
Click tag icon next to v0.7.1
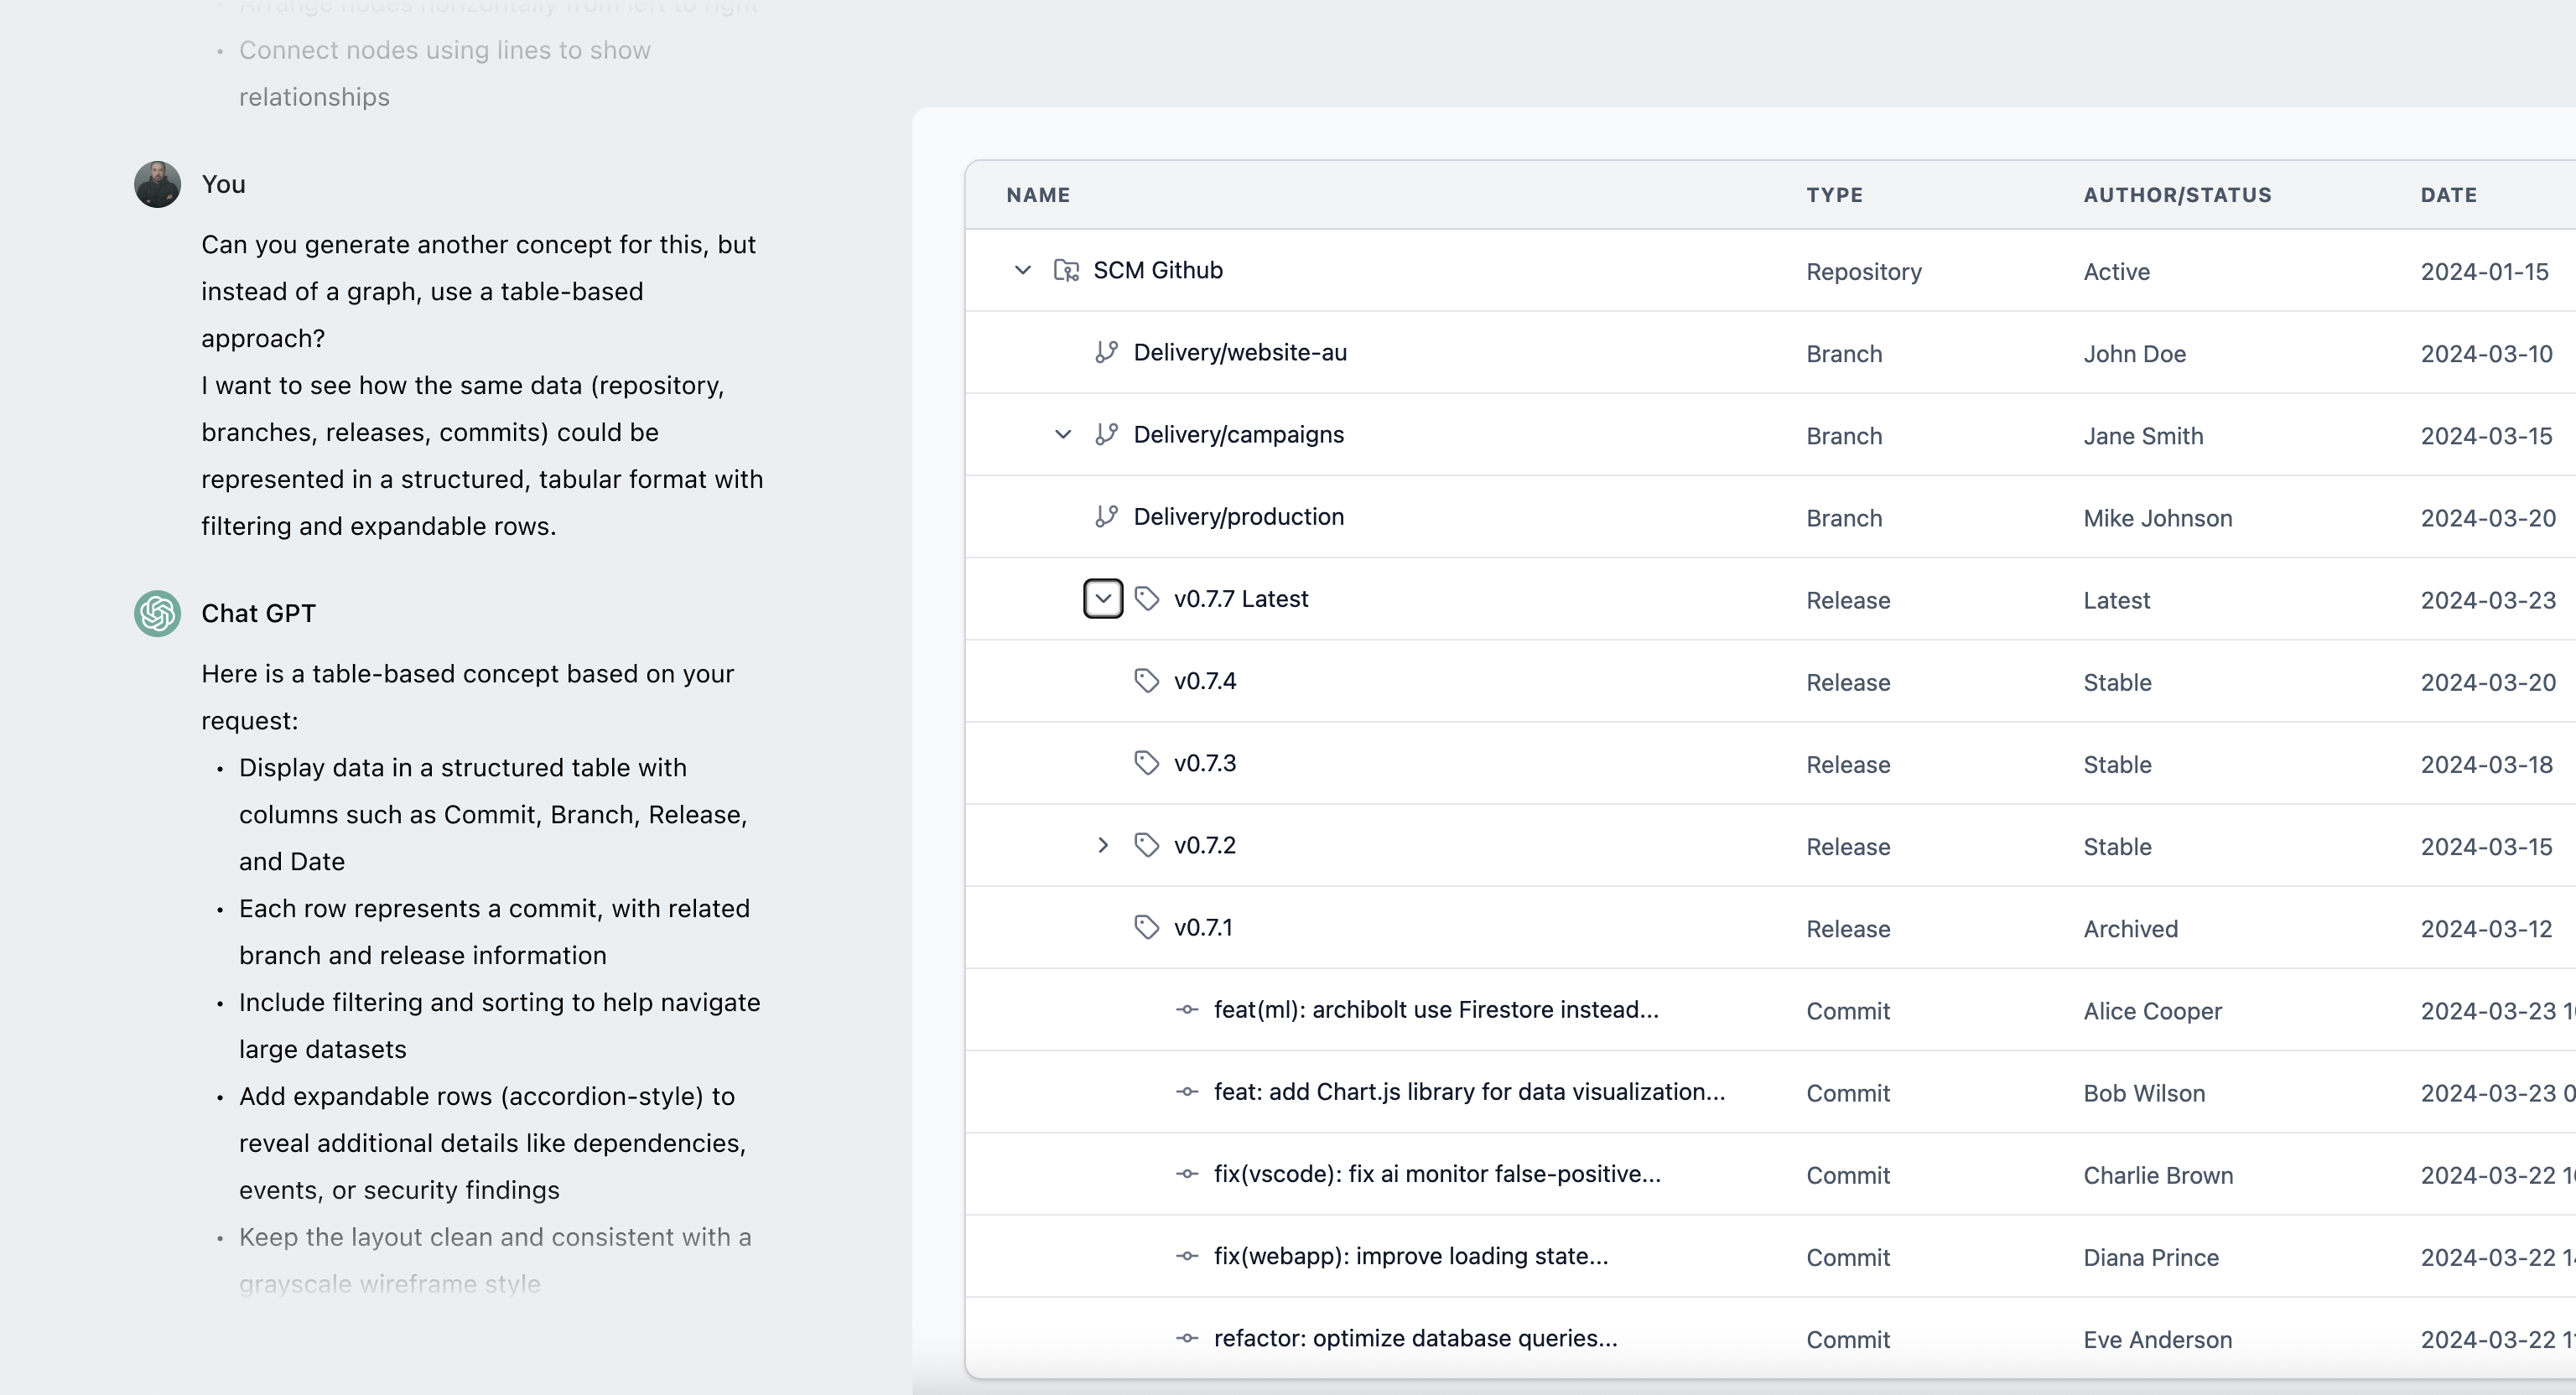coord(1147,927)
